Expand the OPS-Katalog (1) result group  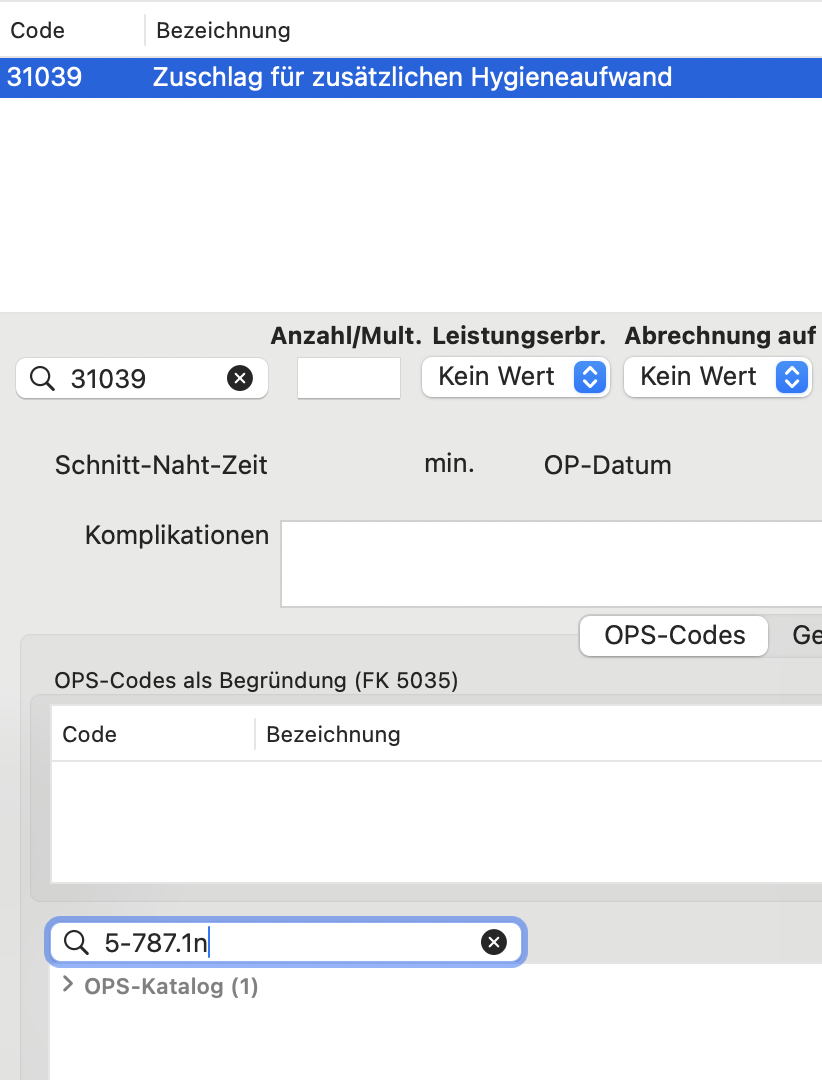point(68,985)
